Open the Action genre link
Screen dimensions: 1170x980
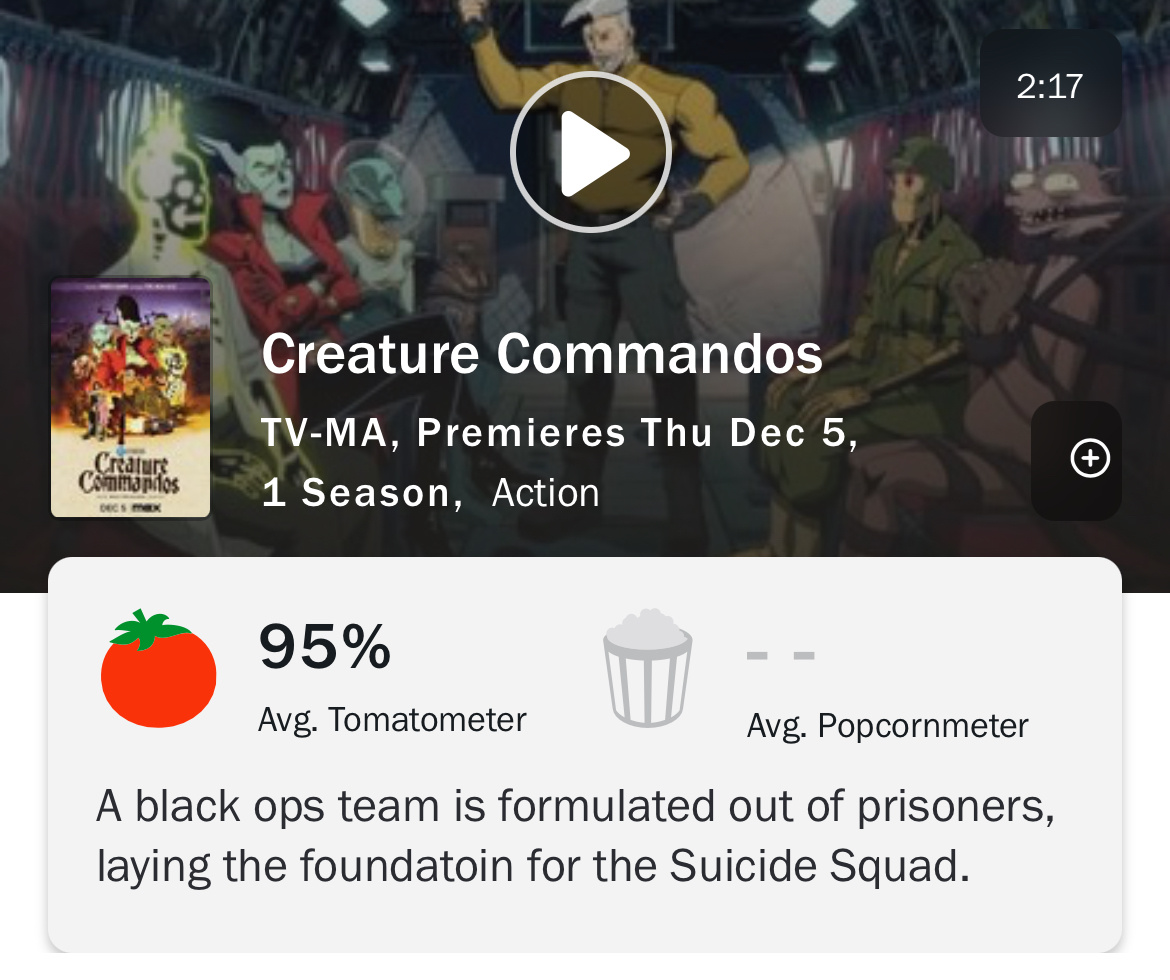pyautogui.click(x=545, y=493)
